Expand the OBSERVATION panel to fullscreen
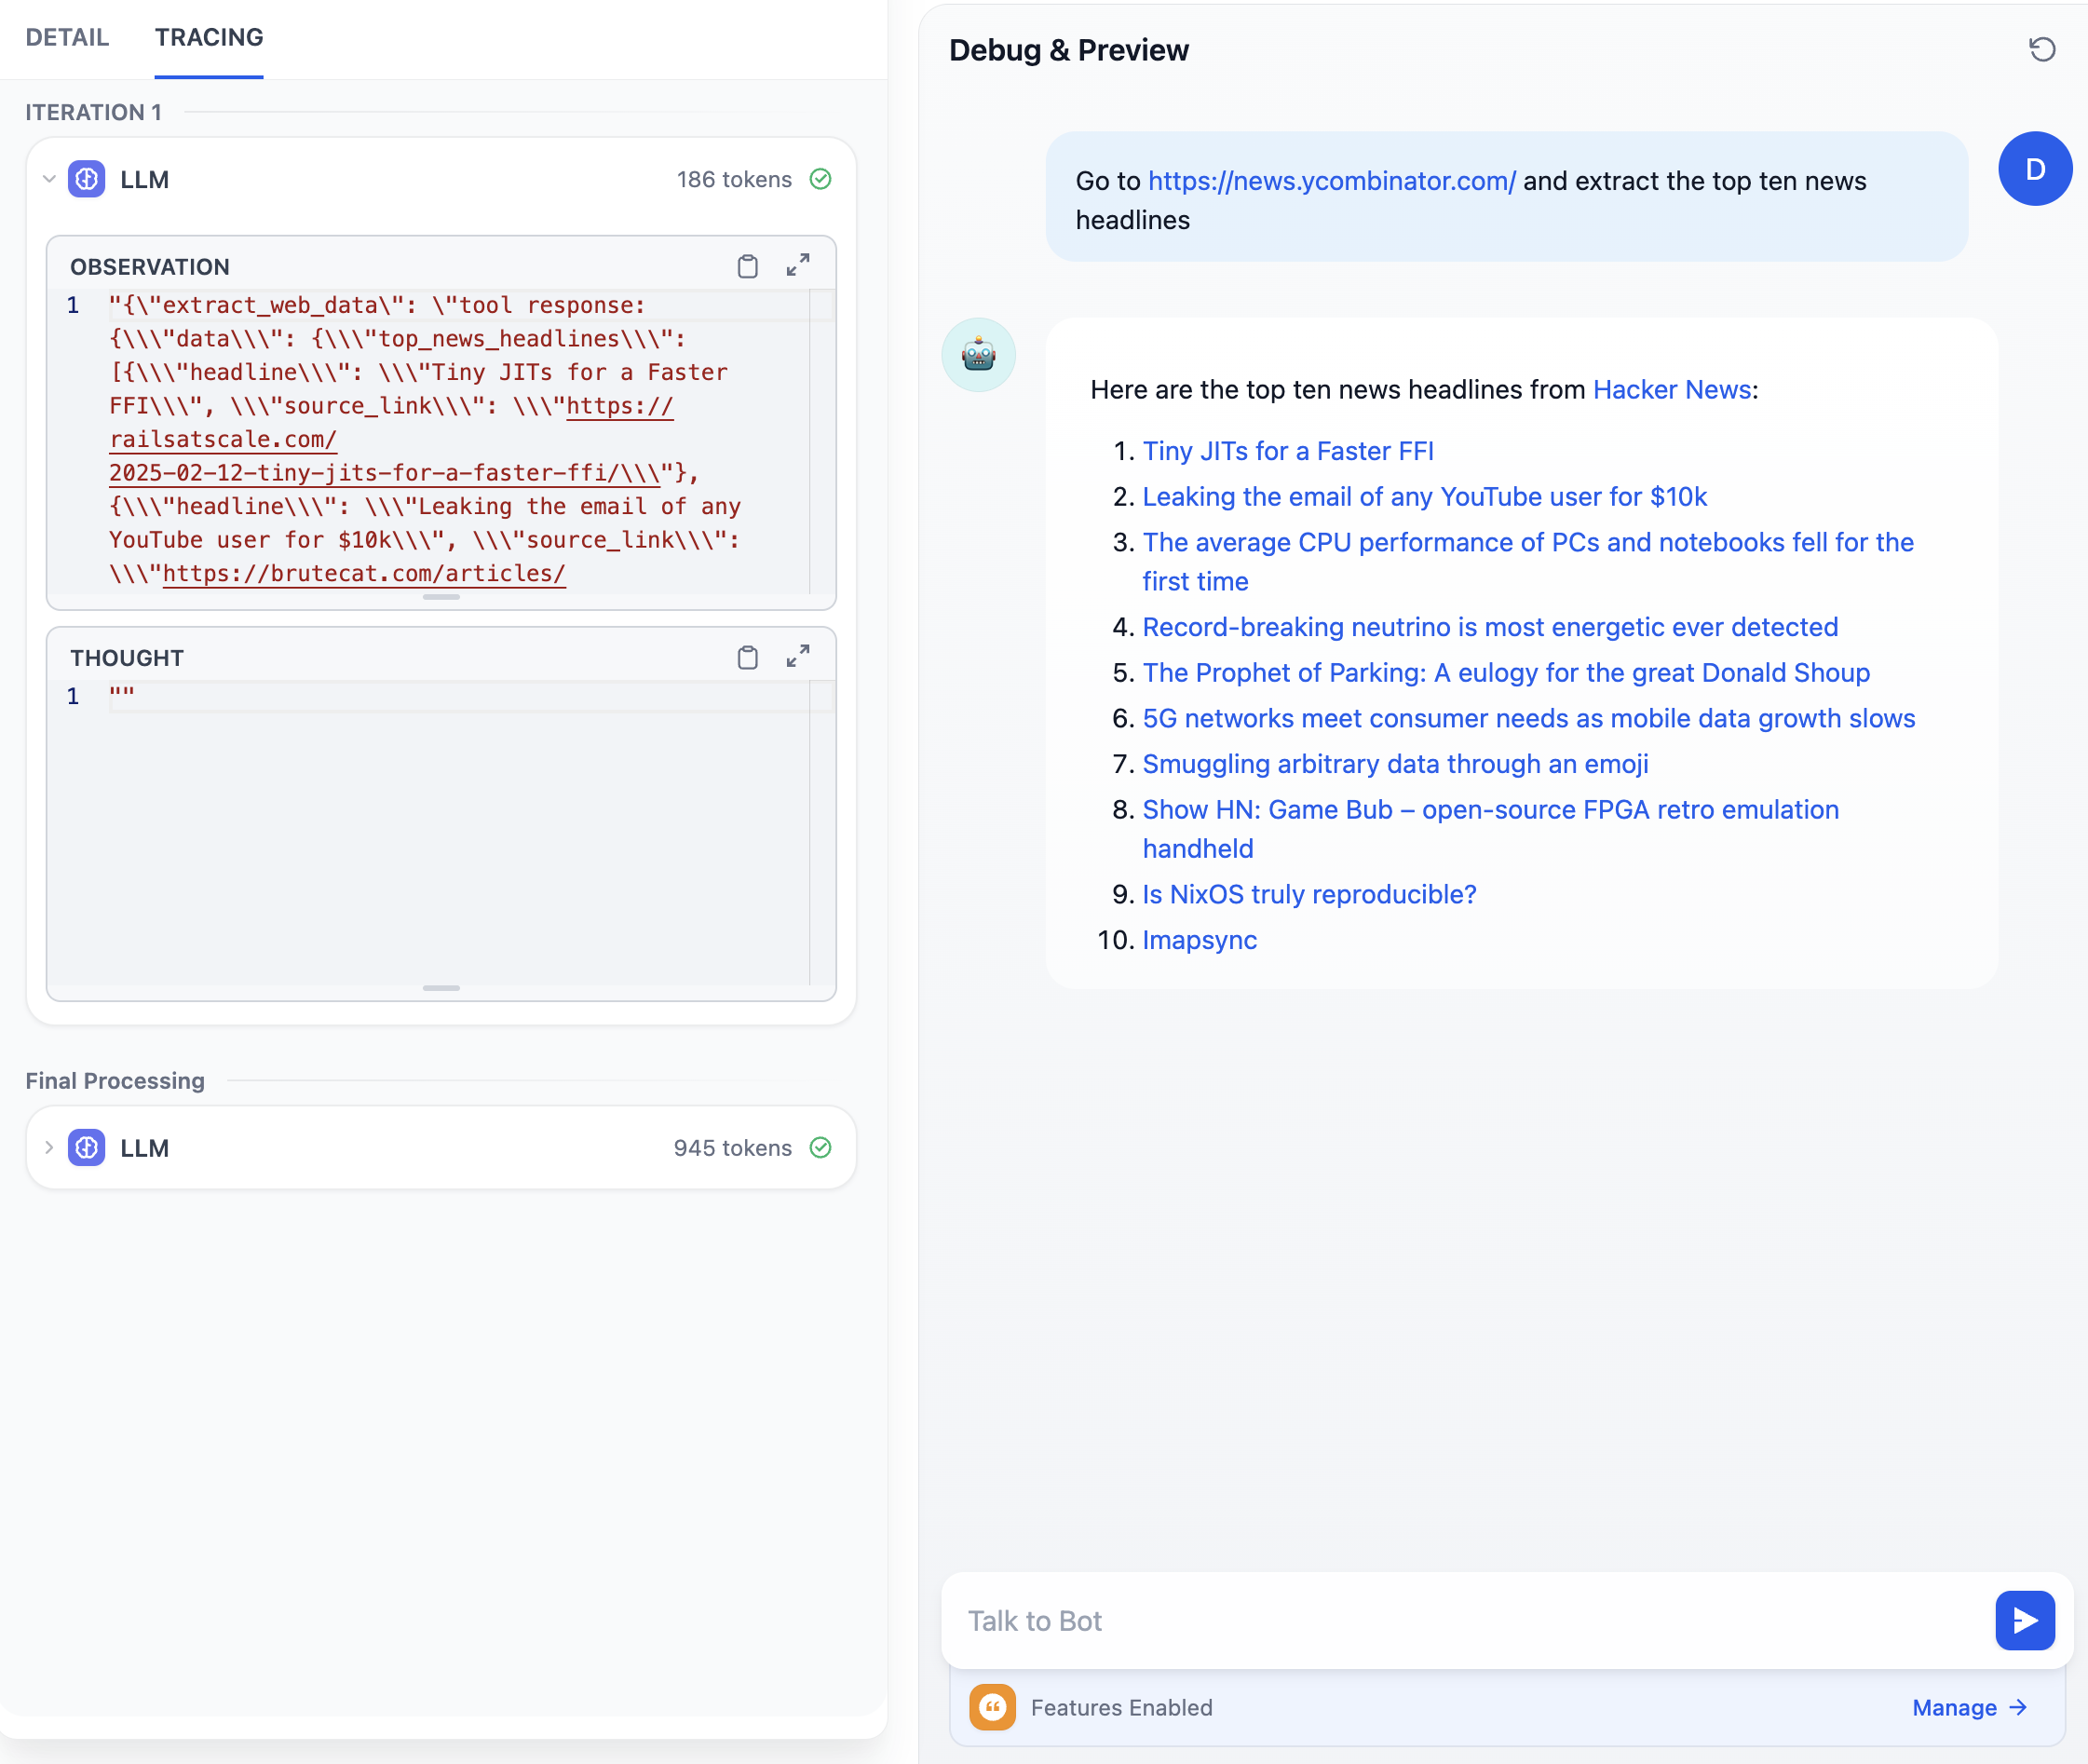 tap(797, 265)
